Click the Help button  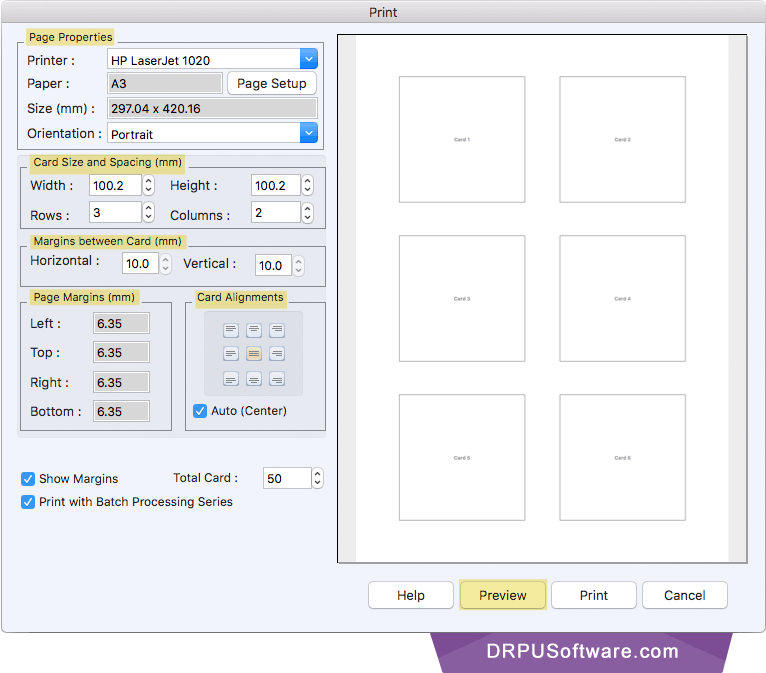tap(411, 595)
